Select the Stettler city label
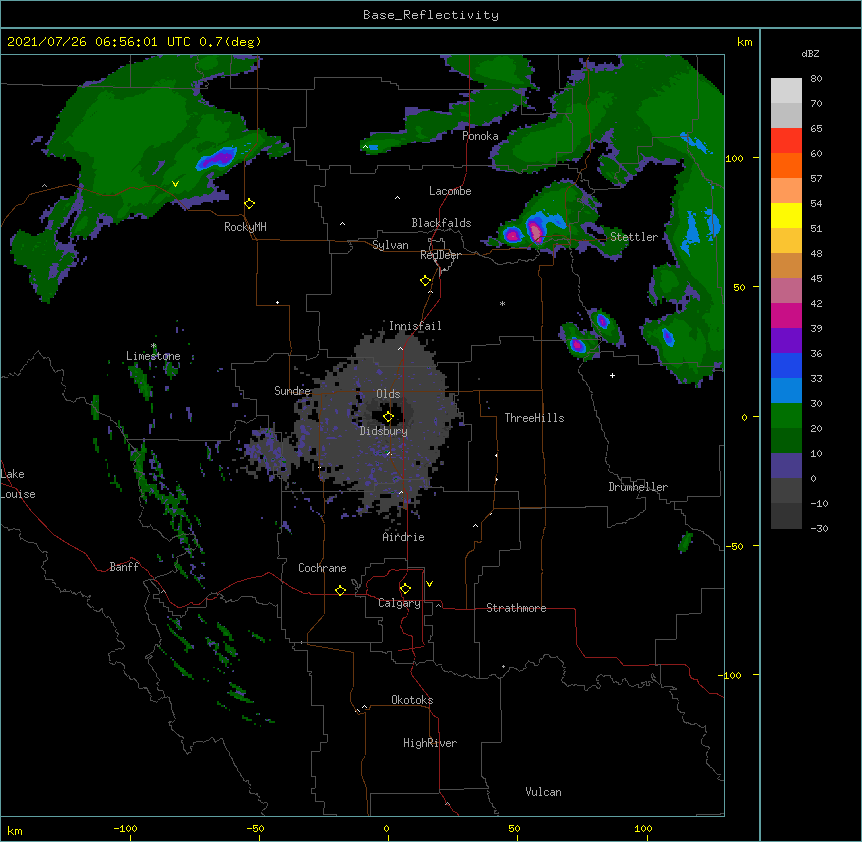 (x=634, y=237)
